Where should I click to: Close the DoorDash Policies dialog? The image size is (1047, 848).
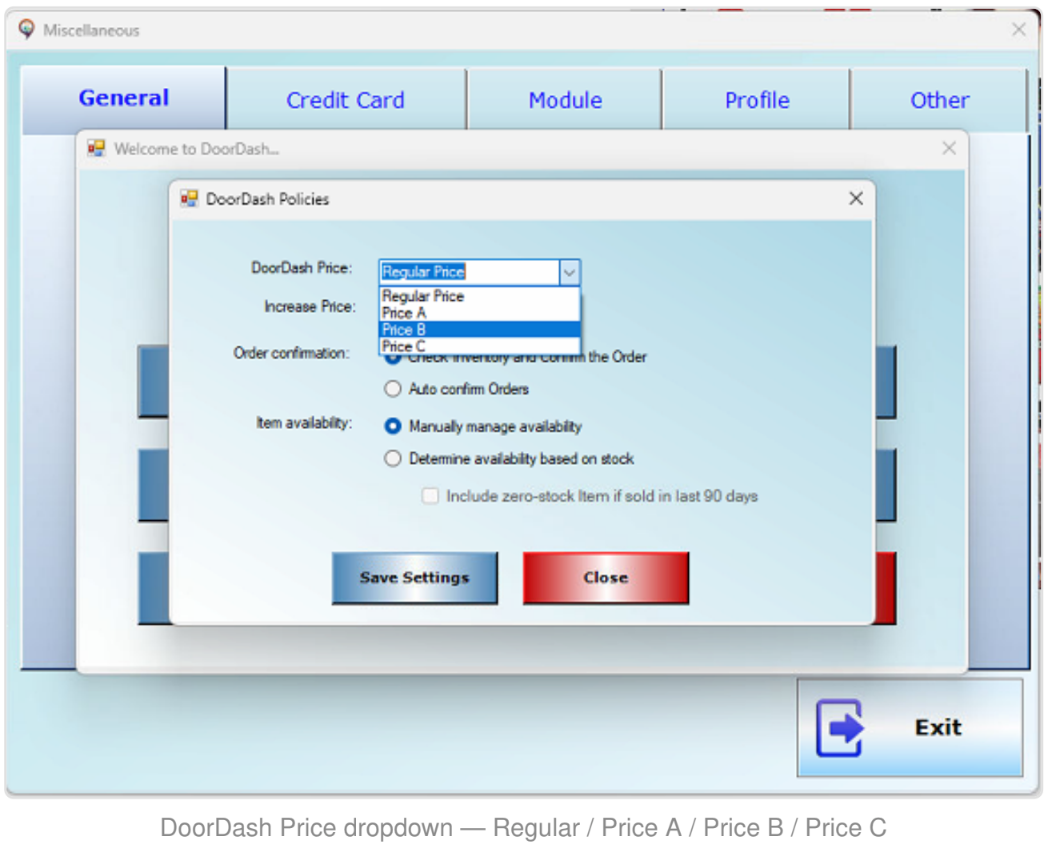coord(855,198)
